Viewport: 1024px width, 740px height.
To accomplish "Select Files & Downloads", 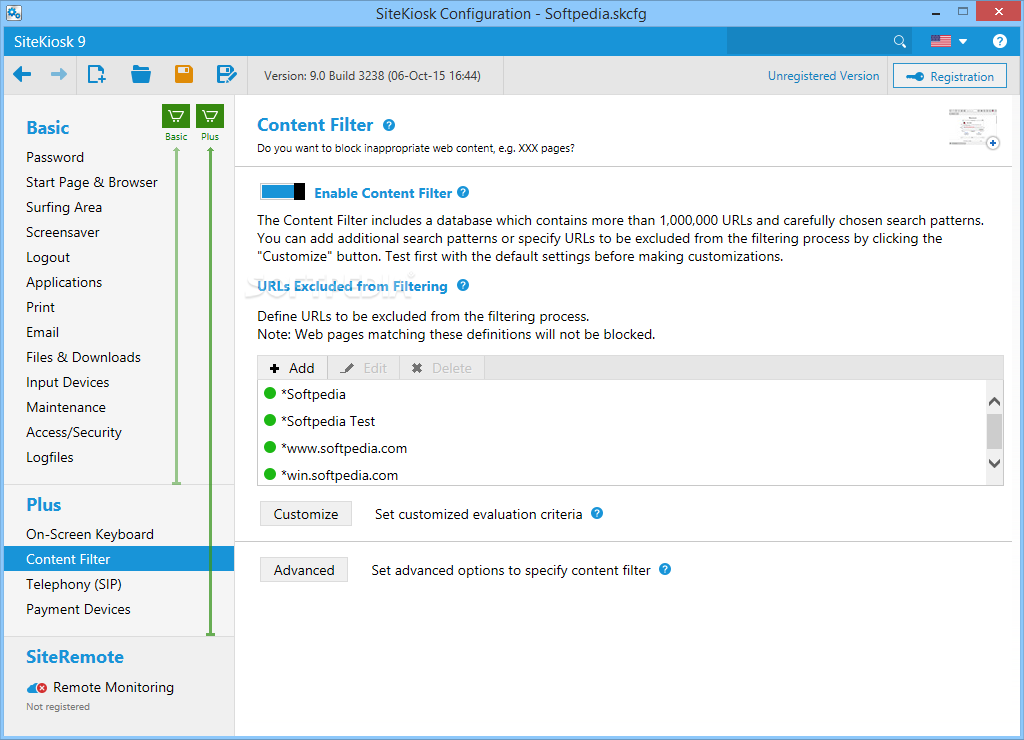I will pyautogui.click(x=83, y=357).
